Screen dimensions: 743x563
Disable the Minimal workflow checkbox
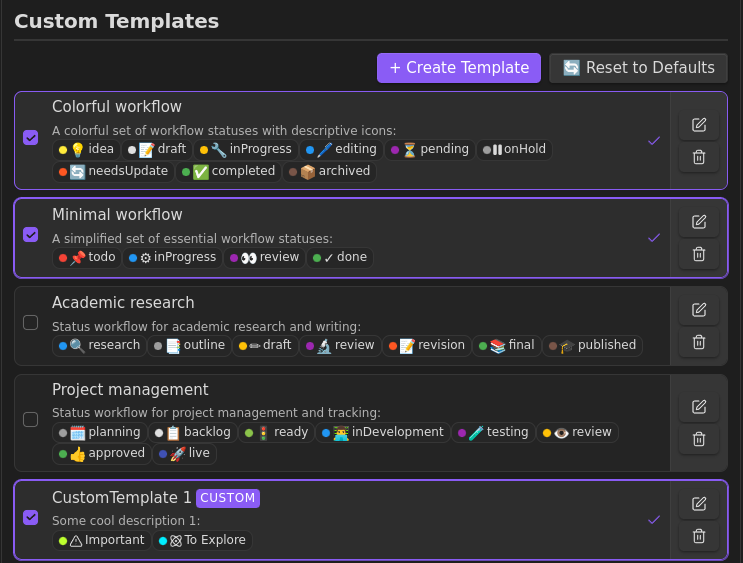pyautogui.click(x=31, y=235)
